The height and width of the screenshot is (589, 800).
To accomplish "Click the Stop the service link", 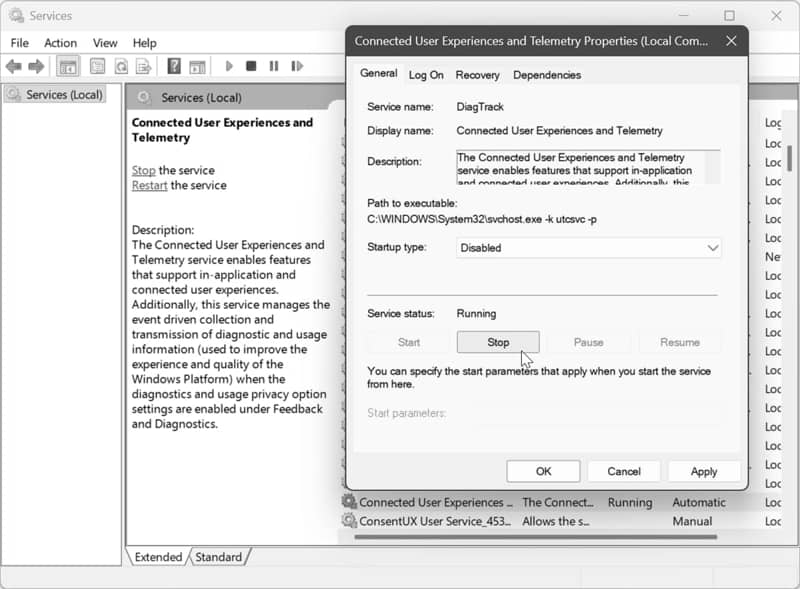I will pyautogui.click(x=143, y=170).
